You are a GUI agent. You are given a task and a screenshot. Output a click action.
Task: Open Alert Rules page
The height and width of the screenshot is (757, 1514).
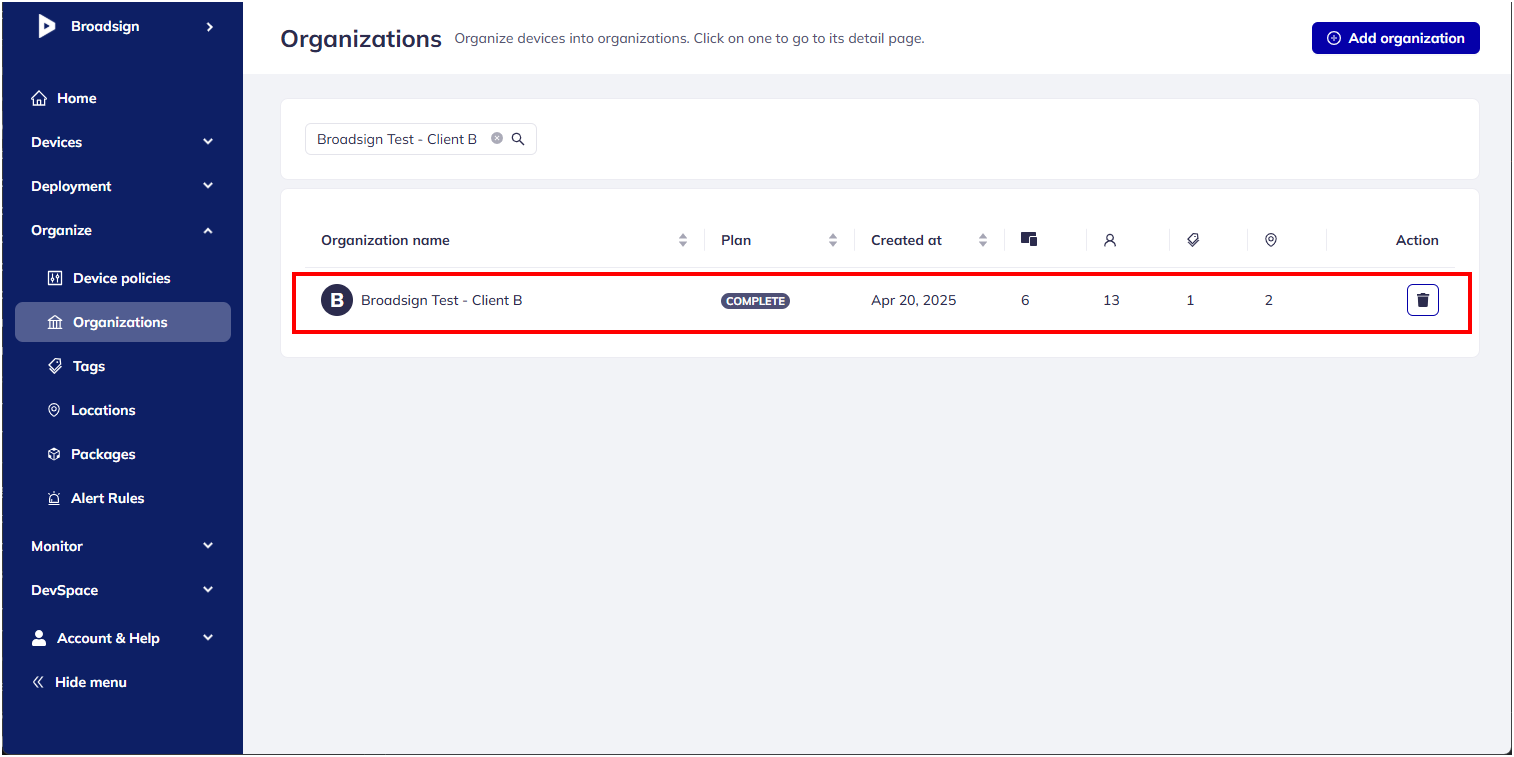click(x=107, y=498)
